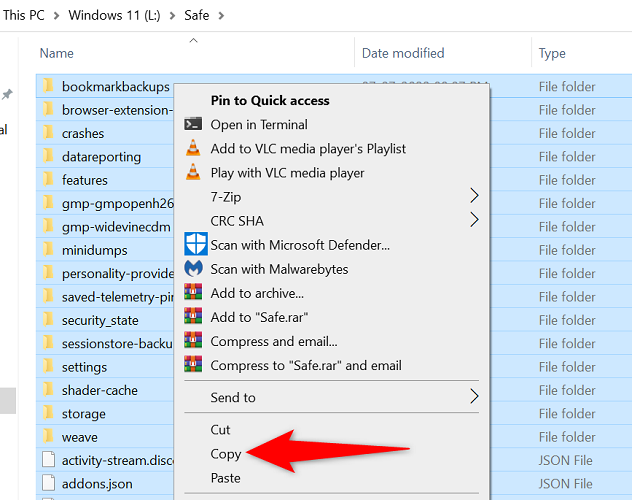Click the VLC cone next to Add to Playlist
This screenshot has width=632, height=500.
(x=194, y=149)
